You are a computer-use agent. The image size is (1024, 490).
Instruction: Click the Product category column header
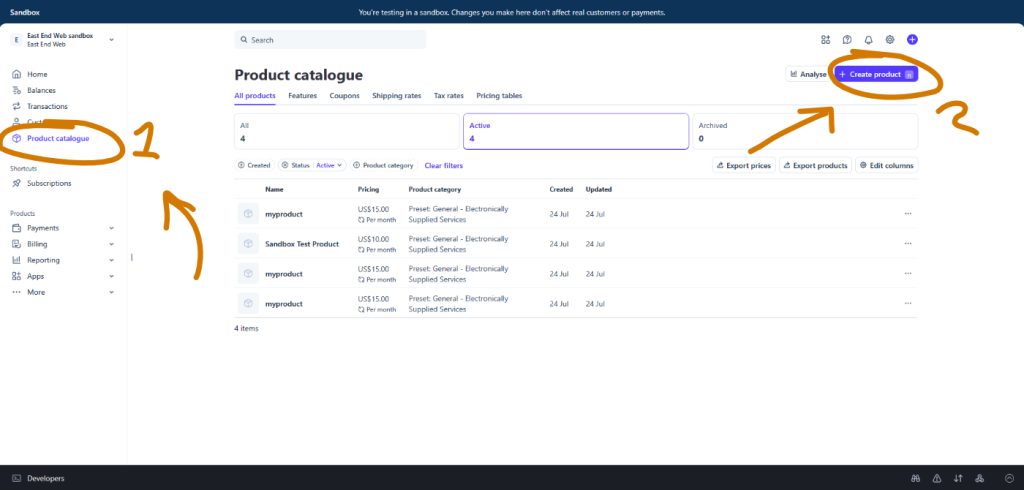pyautogui.click(x=434, y=189)
